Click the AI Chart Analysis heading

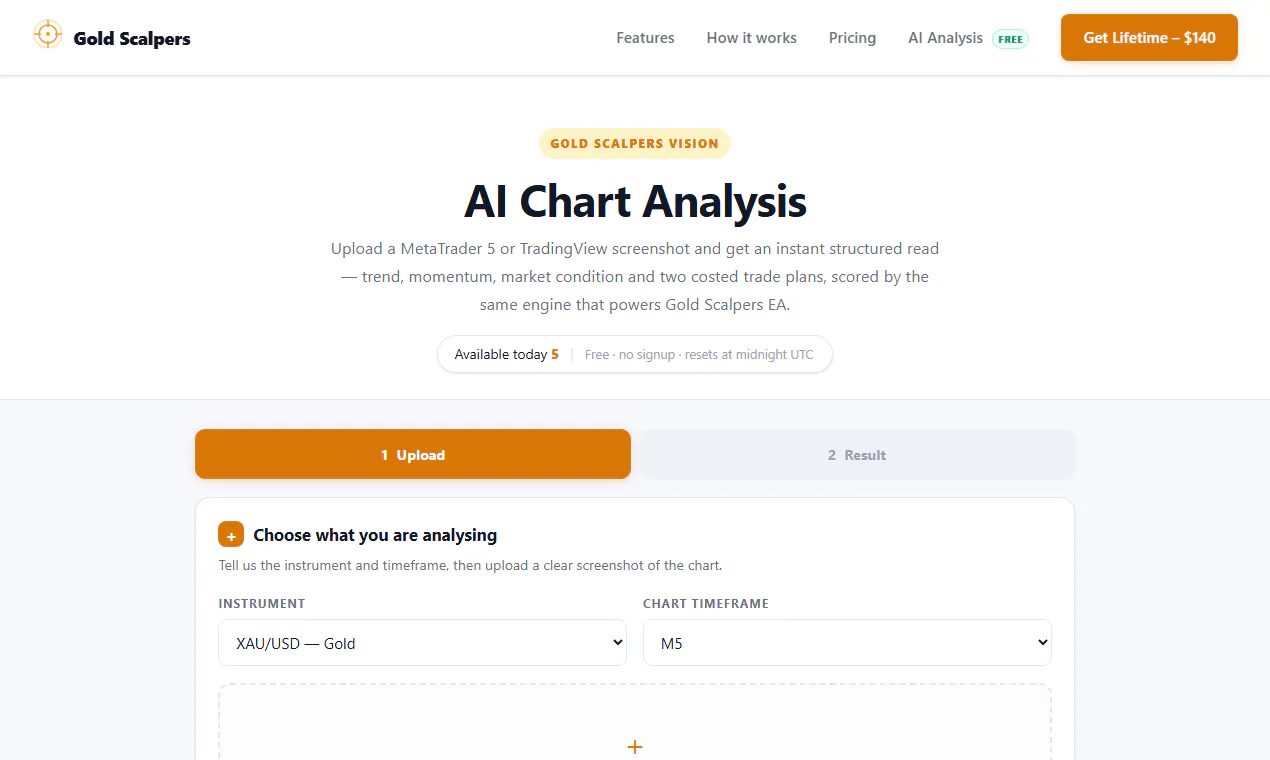[x=635, y=201]
